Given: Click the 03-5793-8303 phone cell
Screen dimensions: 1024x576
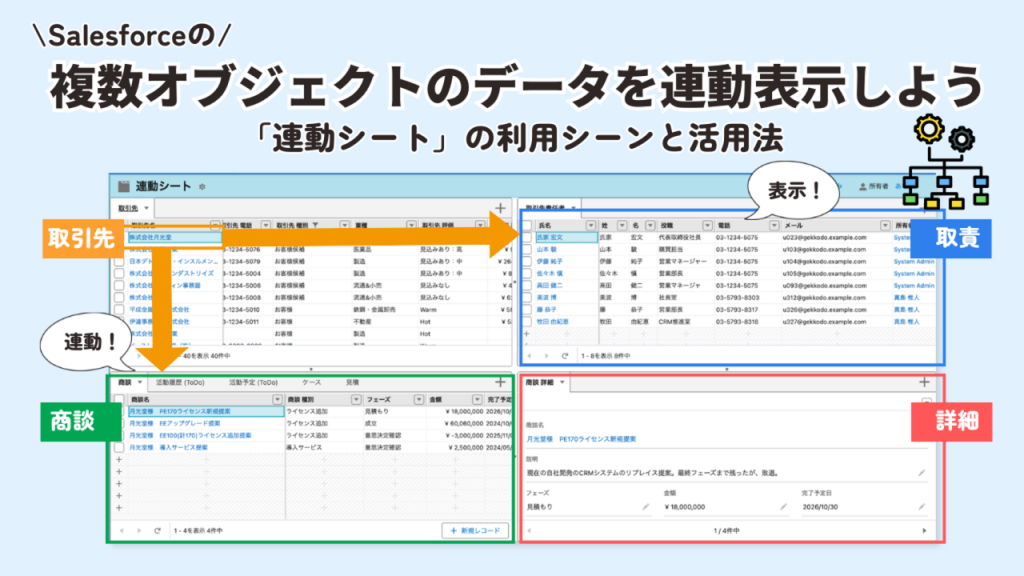Looking at the screenshot, I should click(x=737, y=298).
